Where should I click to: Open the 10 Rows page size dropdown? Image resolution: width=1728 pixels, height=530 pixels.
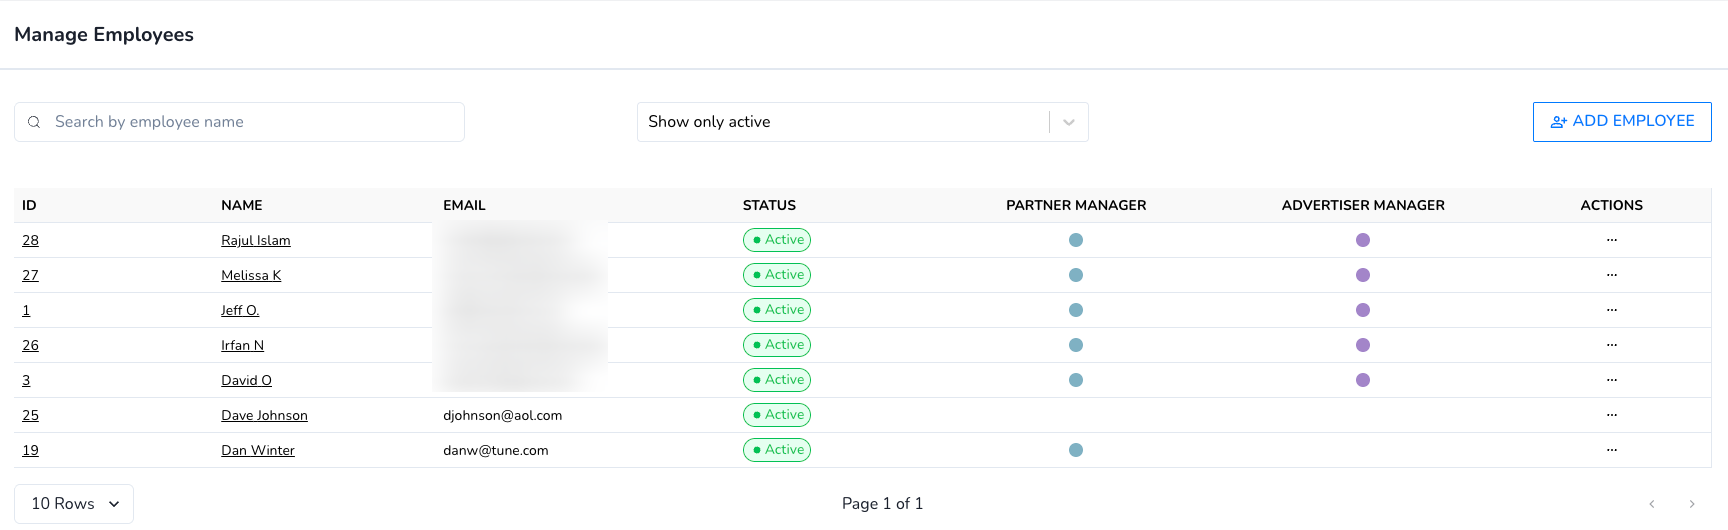pos(74,504)
